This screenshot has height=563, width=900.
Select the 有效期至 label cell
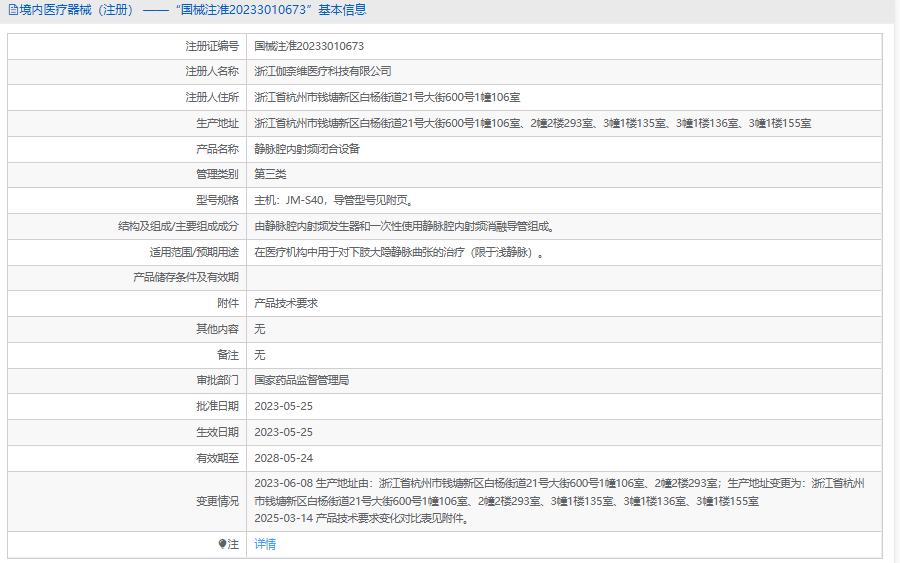click(x=217, y=458)
